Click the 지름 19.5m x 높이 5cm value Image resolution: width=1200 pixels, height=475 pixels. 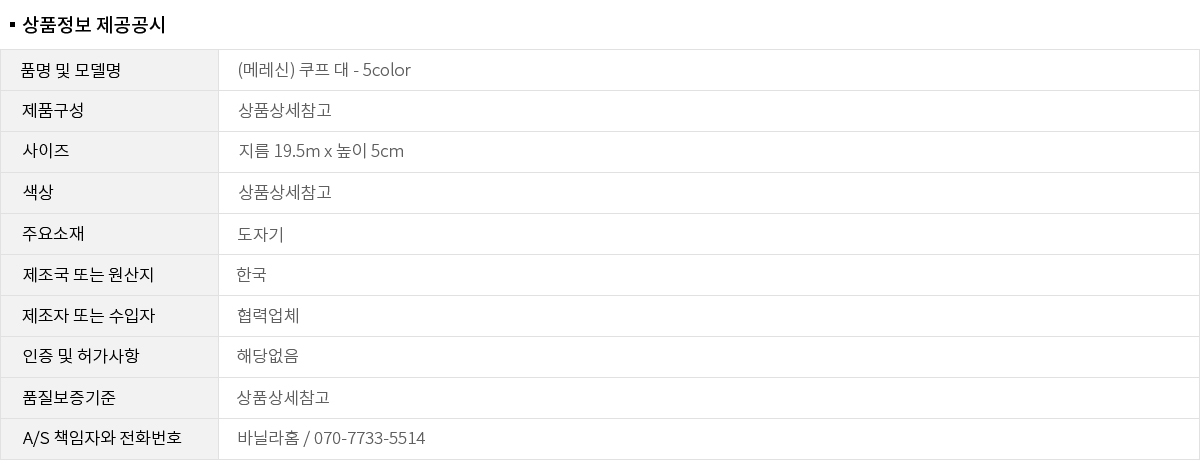click(321, 152)
